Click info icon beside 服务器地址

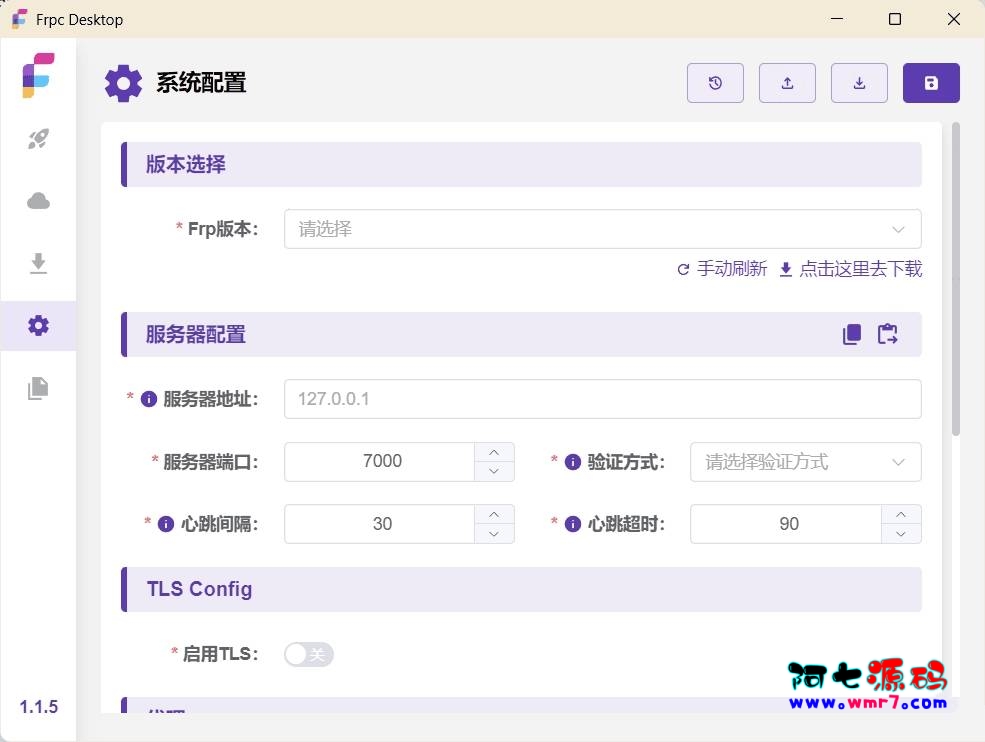pyautogui.click(x=149, y=399)
